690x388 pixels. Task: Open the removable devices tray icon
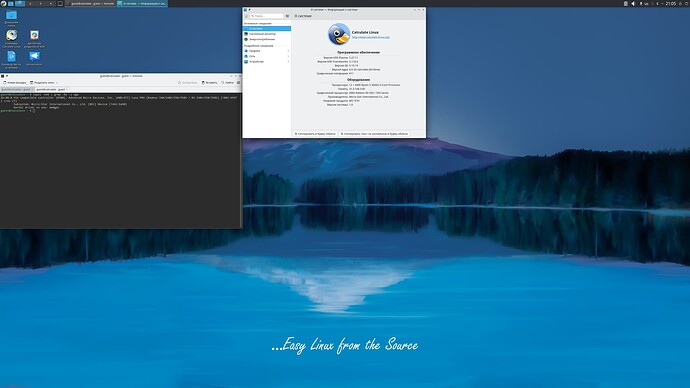641,4
